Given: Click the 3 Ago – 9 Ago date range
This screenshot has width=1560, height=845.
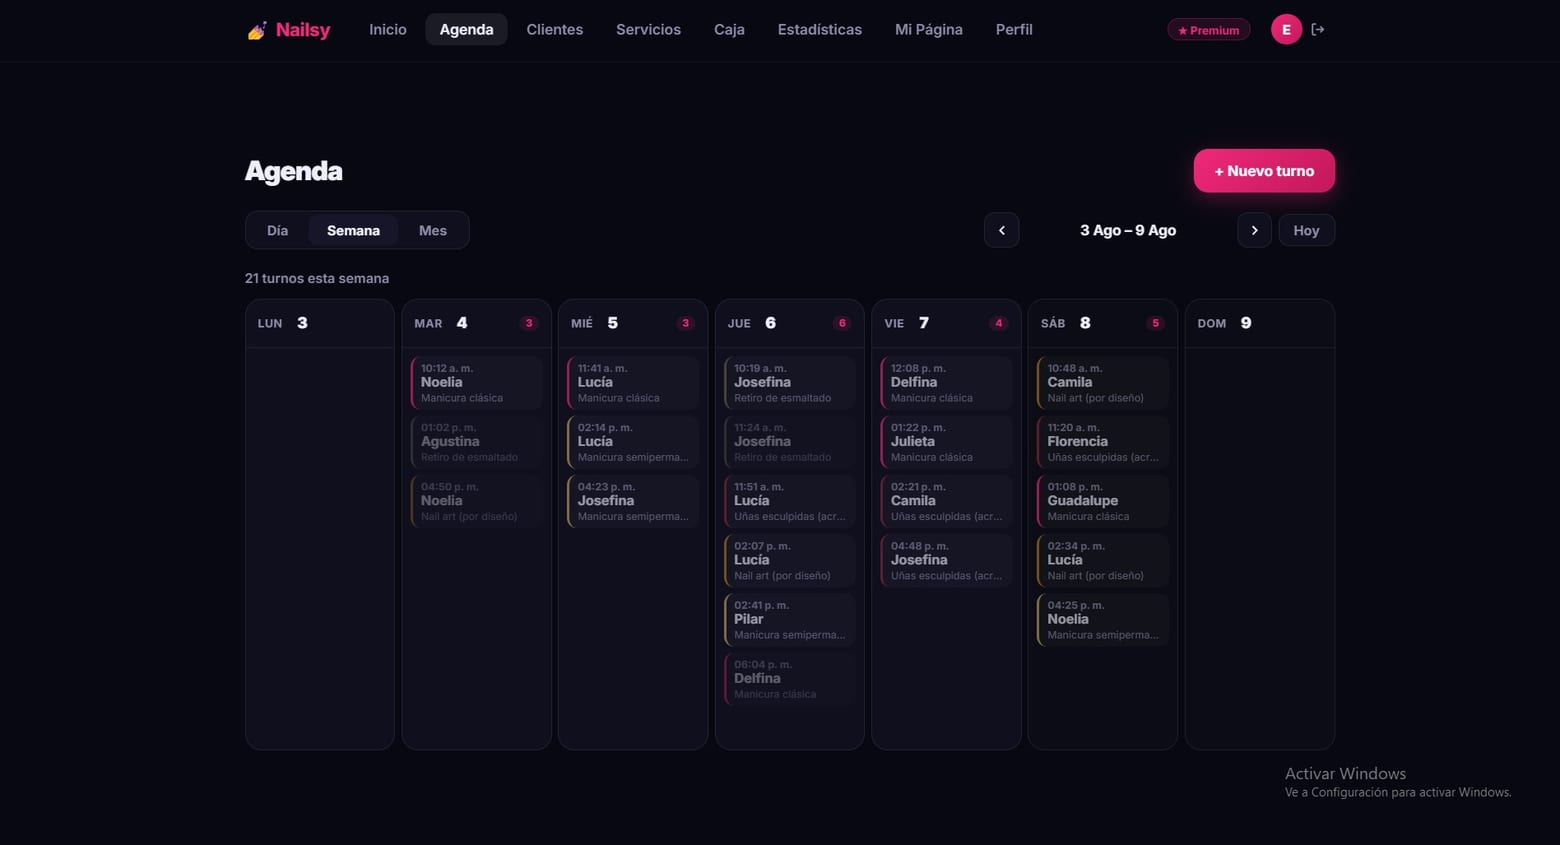Looking at the screenshot, I should click(x=1128, y=230).
